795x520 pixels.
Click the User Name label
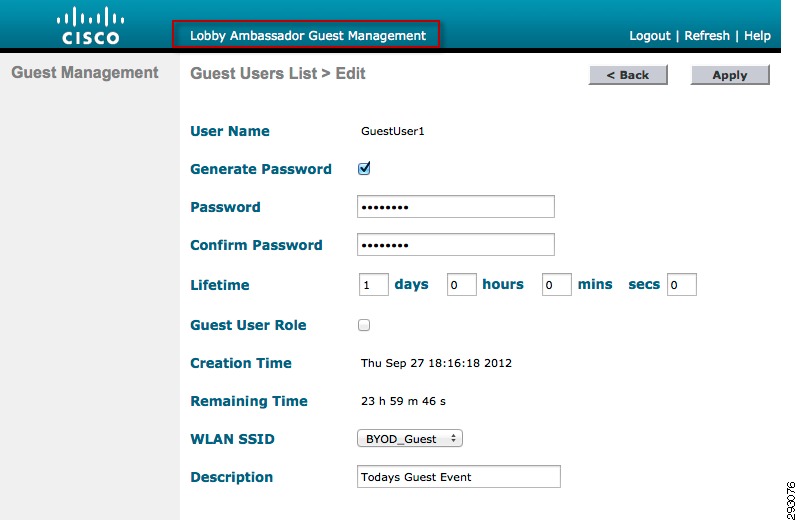(230, 131)
